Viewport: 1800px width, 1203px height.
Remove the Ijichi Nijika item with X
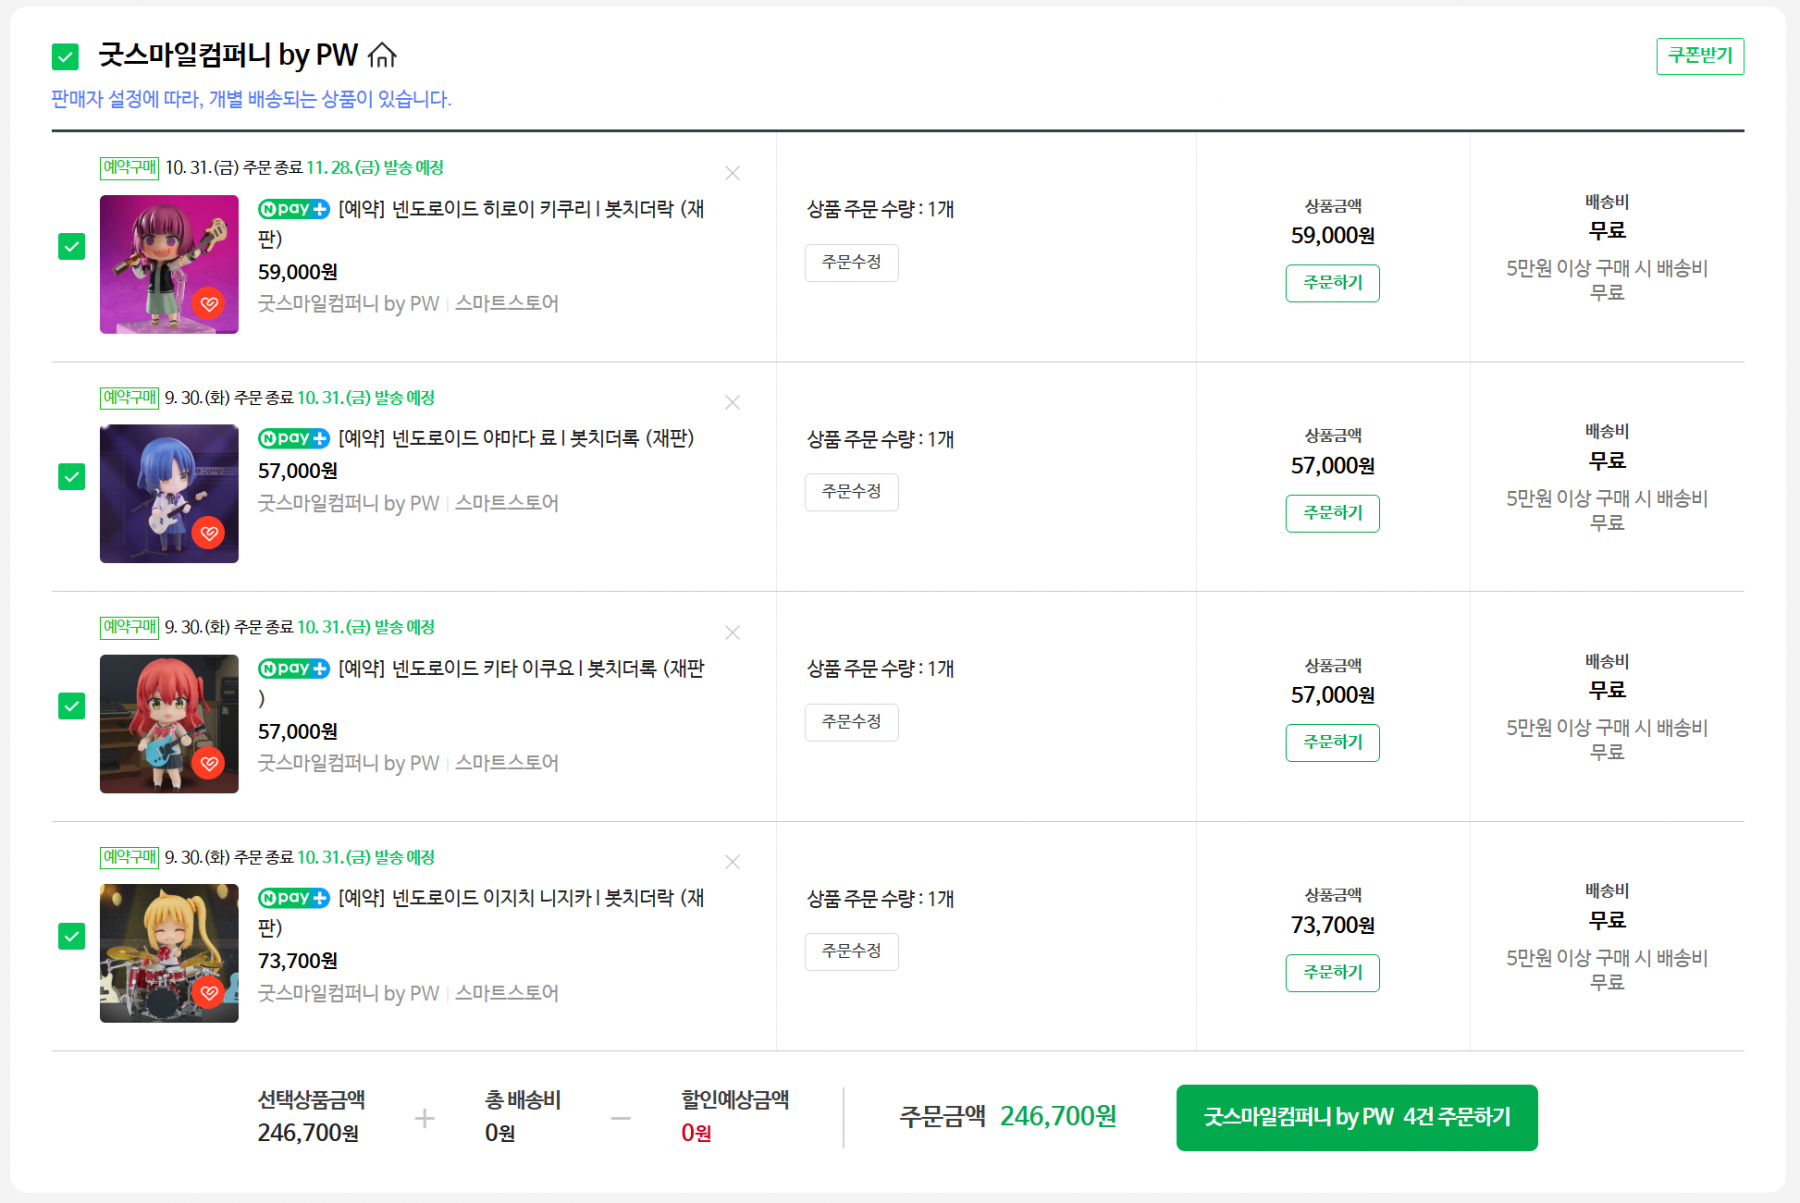732,862
